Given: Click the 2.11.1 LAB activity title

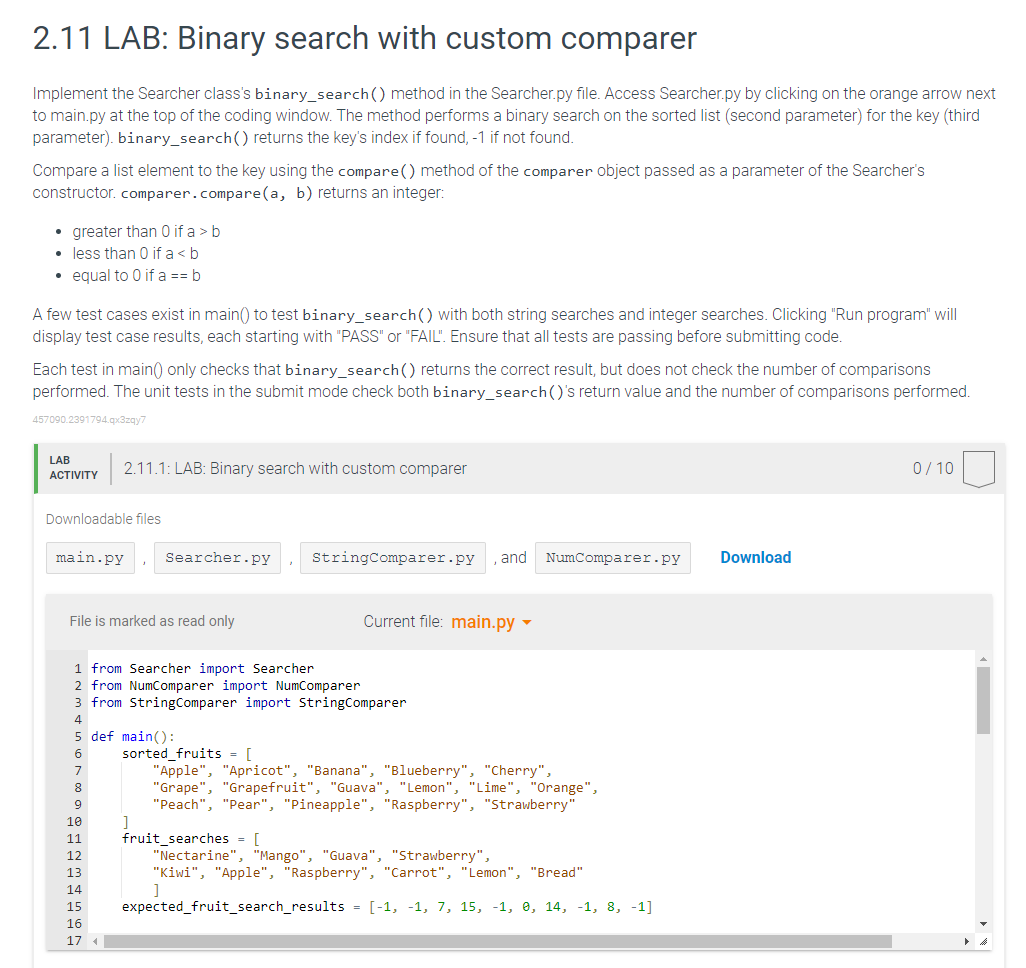Looking at the screenshot, I should coord(295,469).
